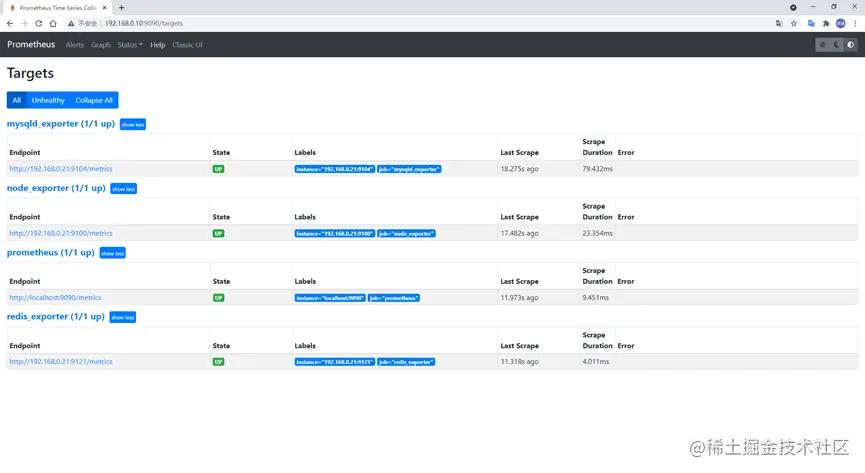Viewport: 865px width, 473px height.
Task: Open the Help link in navbar
Action: pyautogui.click(x=158, y=45)
